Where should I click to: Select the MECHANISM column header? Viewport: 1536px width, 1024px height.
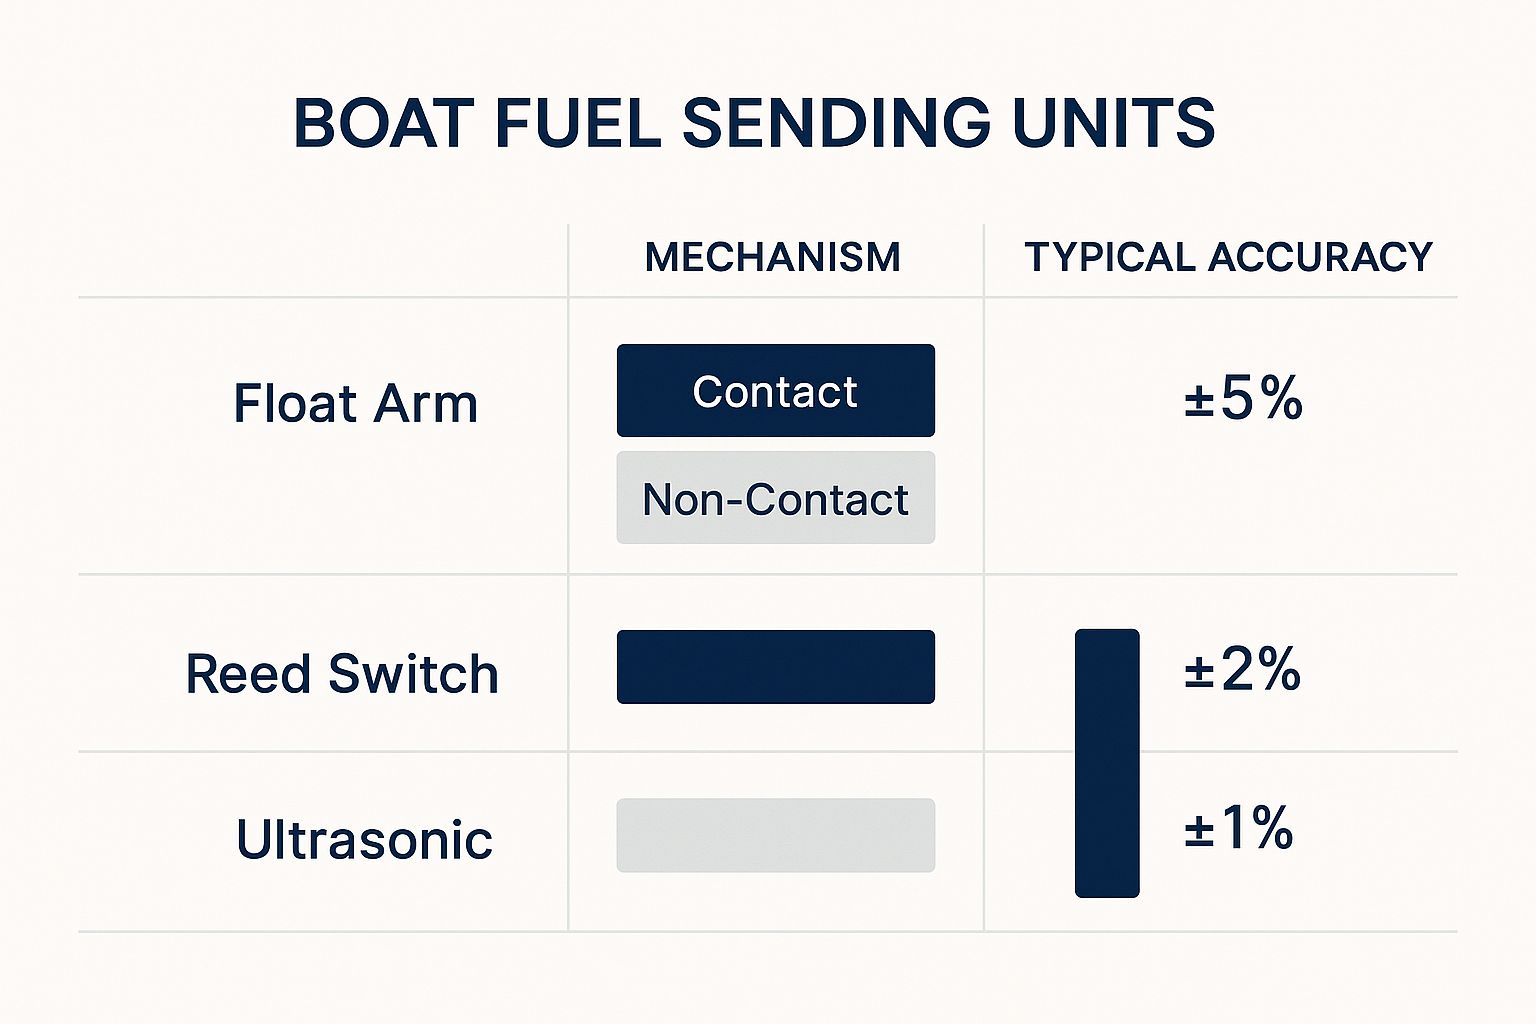point(772,258)
